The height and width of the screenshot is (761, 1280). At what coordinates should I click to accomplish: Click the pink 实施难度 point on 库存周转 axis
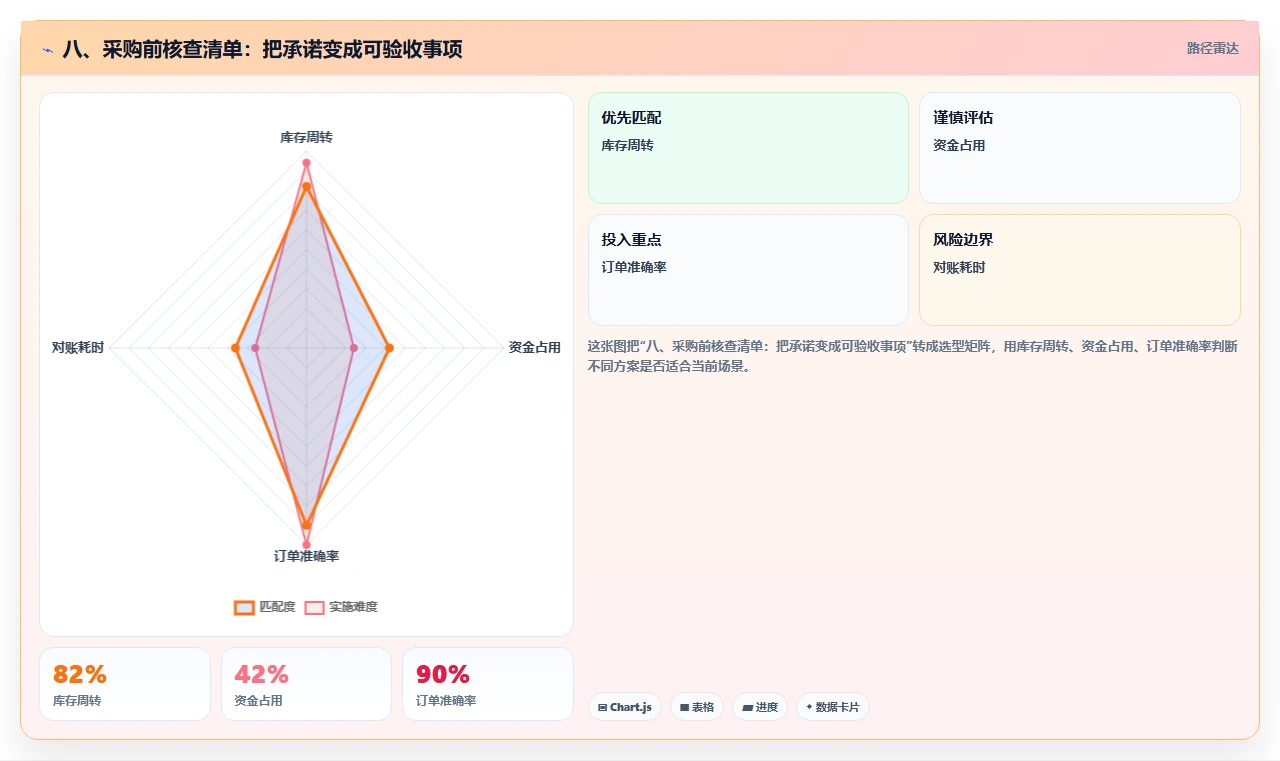[306, 162]
